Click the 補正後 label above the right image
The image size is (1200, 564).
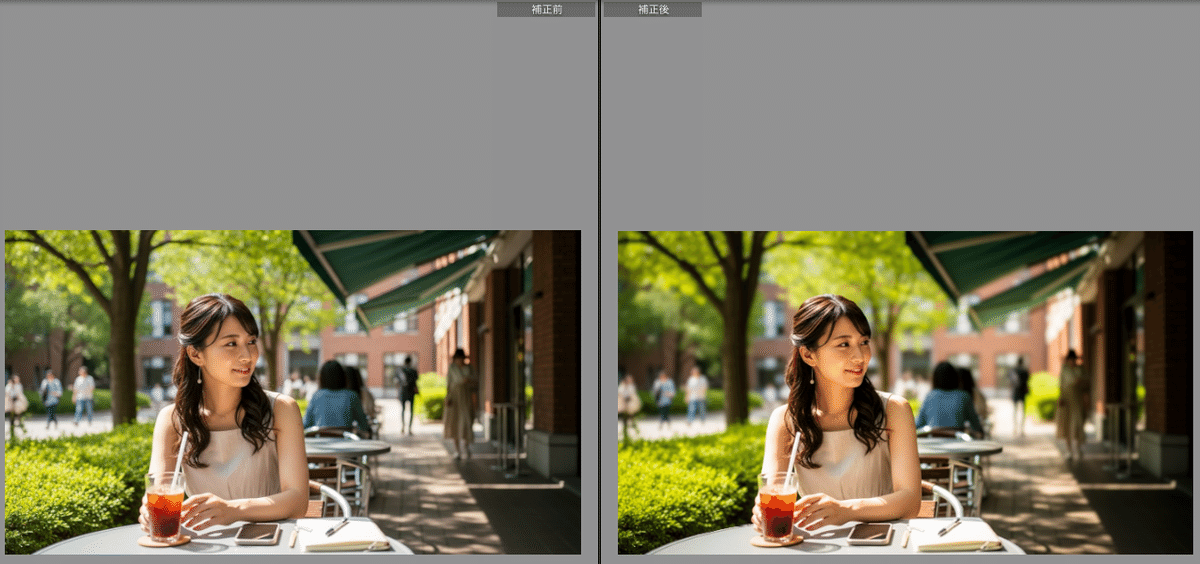tap(653, 9)
